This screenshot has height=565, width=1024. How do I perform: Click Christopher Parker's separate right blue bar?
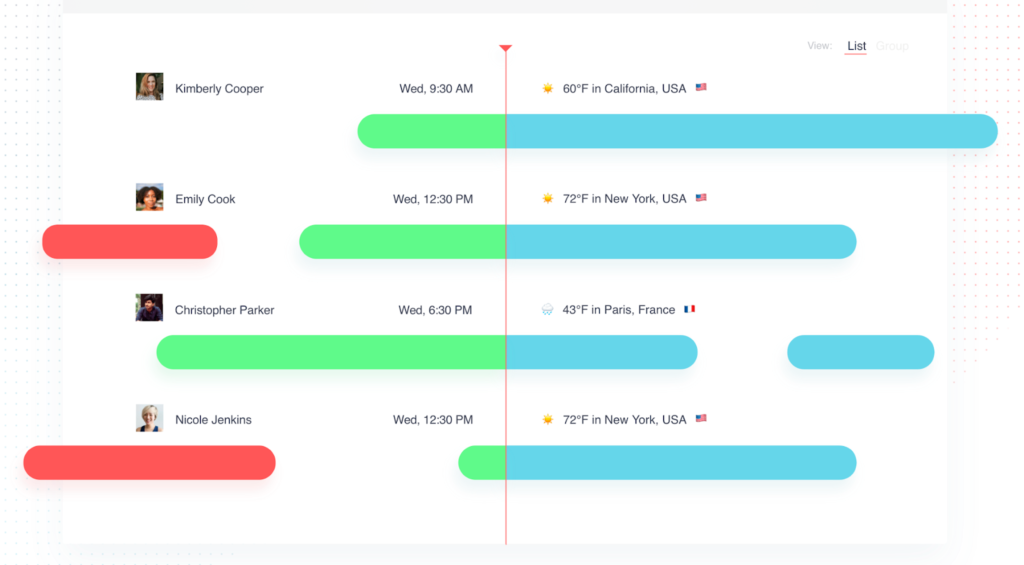861,352
